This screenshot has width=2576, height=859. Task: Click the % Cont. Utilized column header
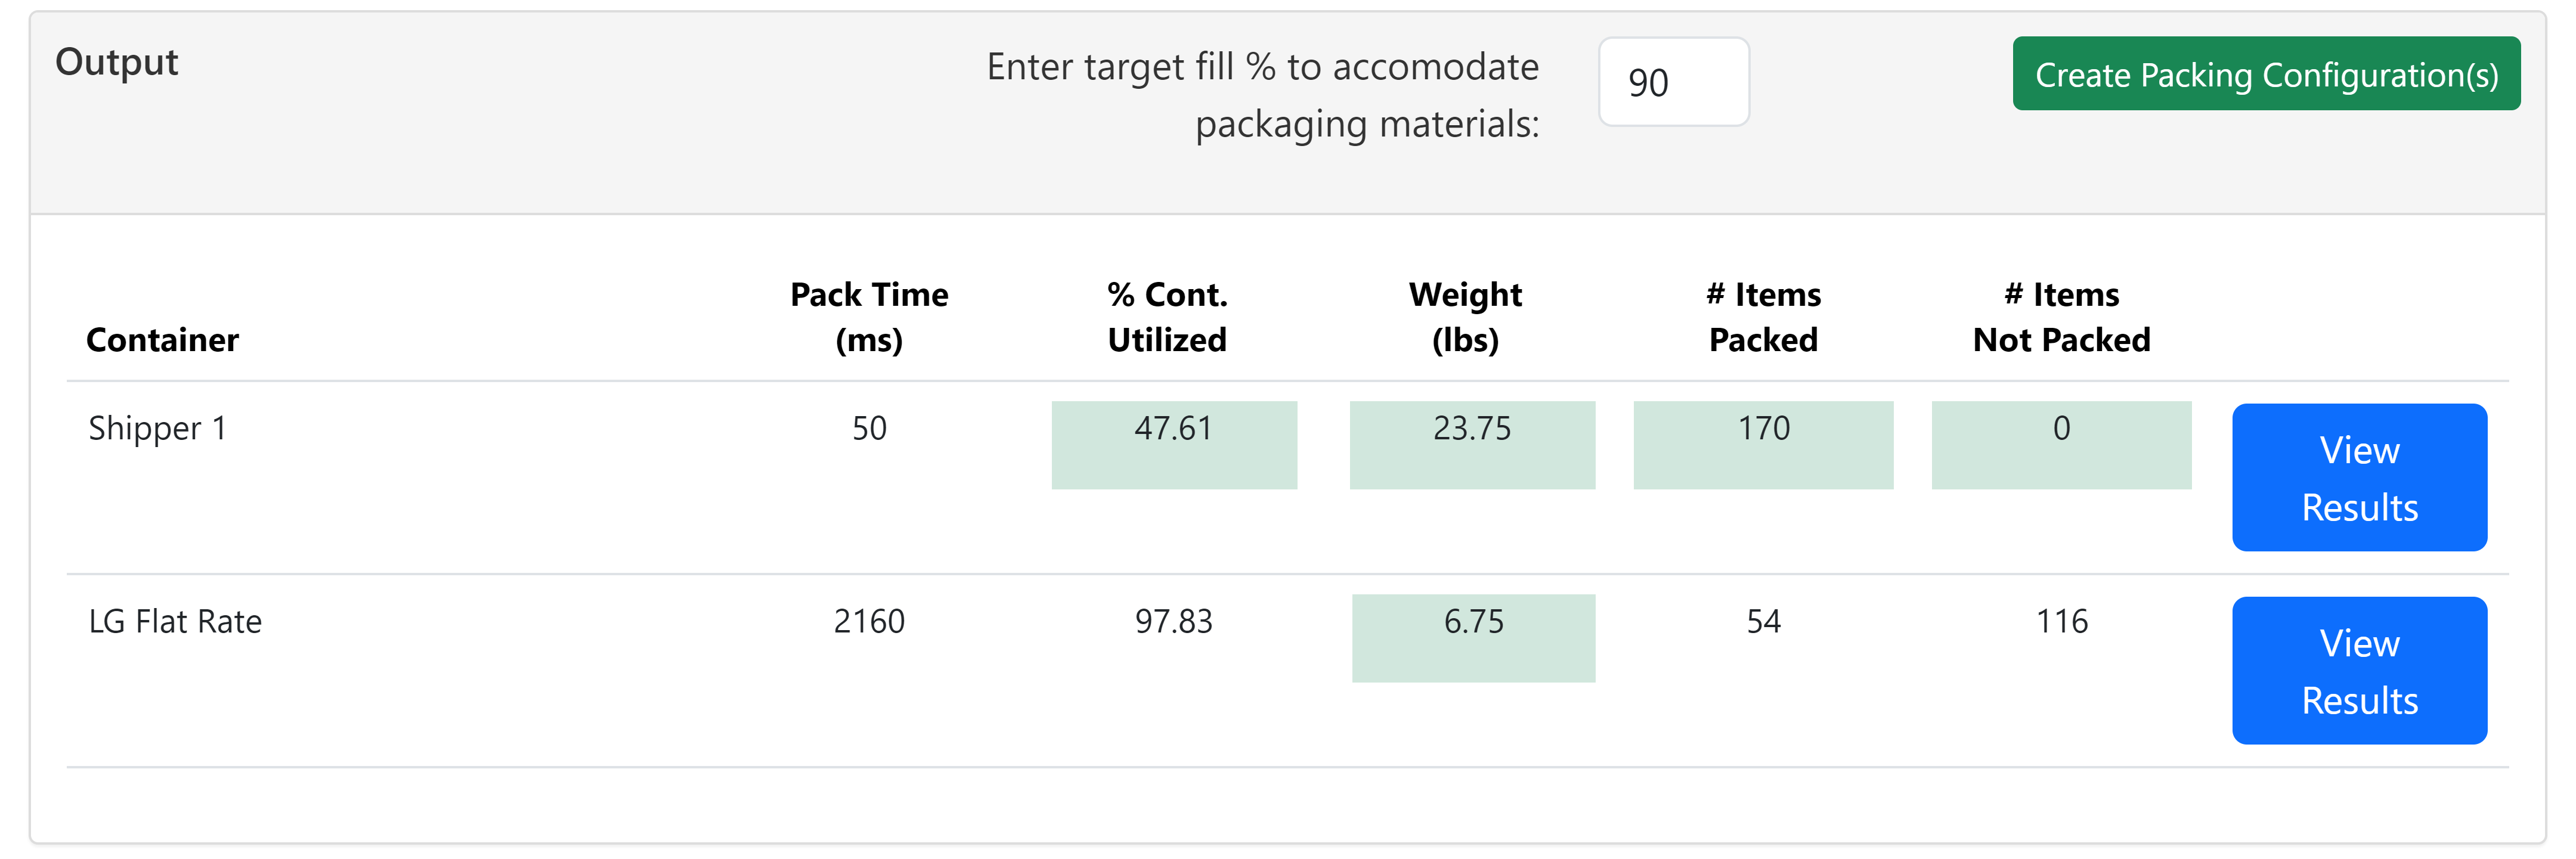coord(1167,317)
